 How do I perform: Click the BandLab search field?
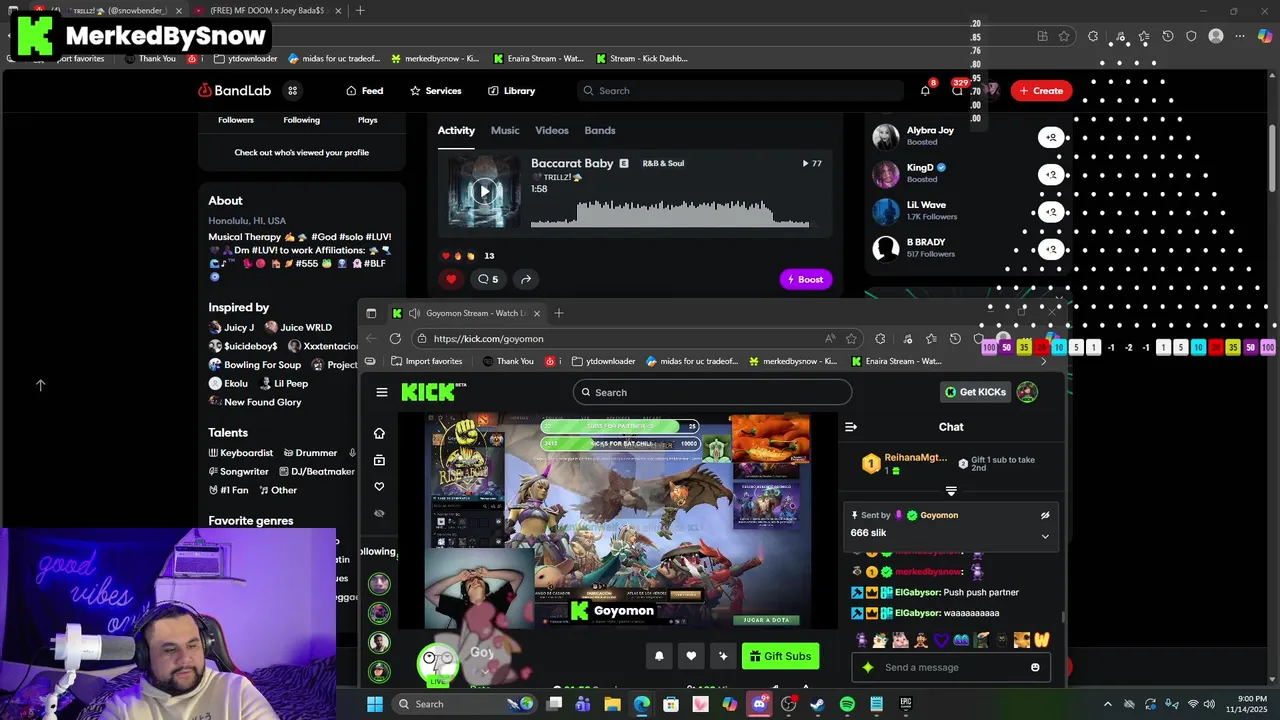[740, 91]
